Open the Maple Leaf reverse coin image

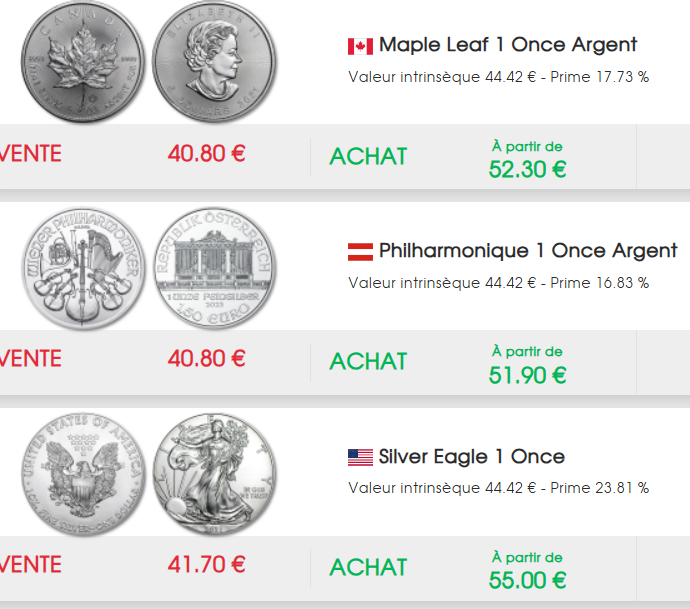[85, 63]
